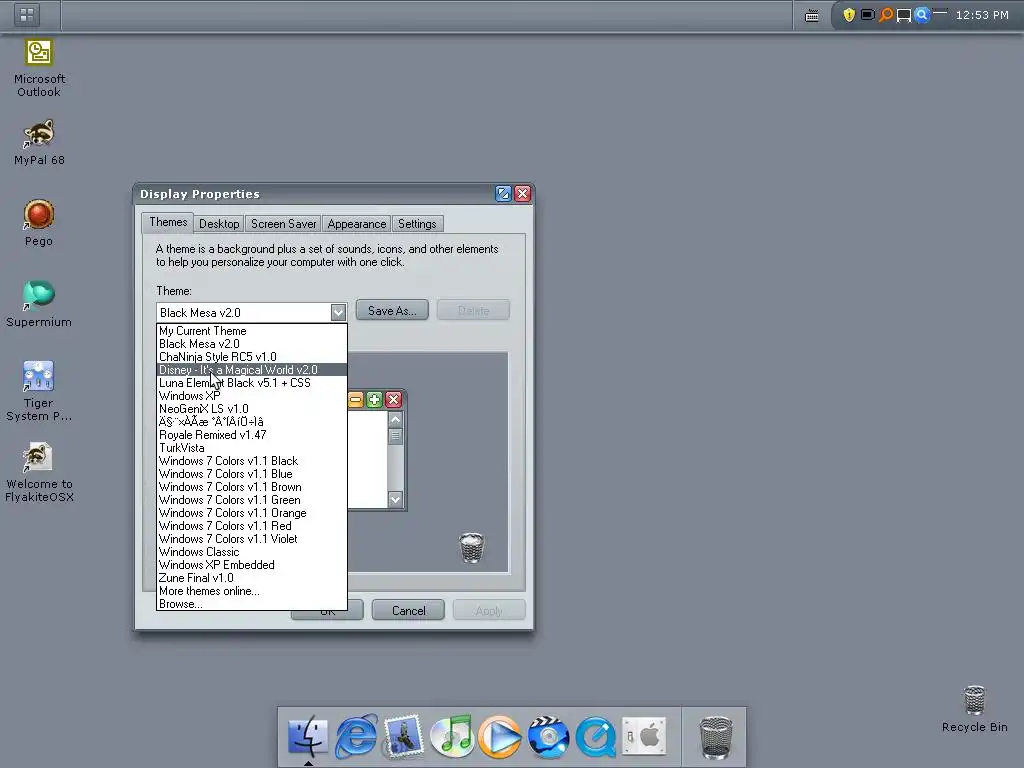Click the preview scrollbar down arrow
This screenshot has width=1024, height=768.
click(x=395, y=500)
